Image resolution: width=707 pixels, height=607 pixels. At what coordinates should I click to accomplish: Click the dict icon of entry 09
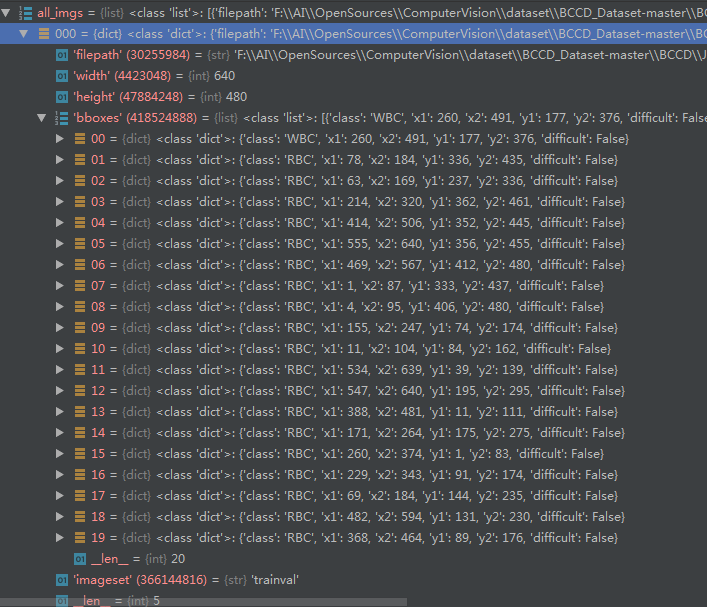(80, 327)
